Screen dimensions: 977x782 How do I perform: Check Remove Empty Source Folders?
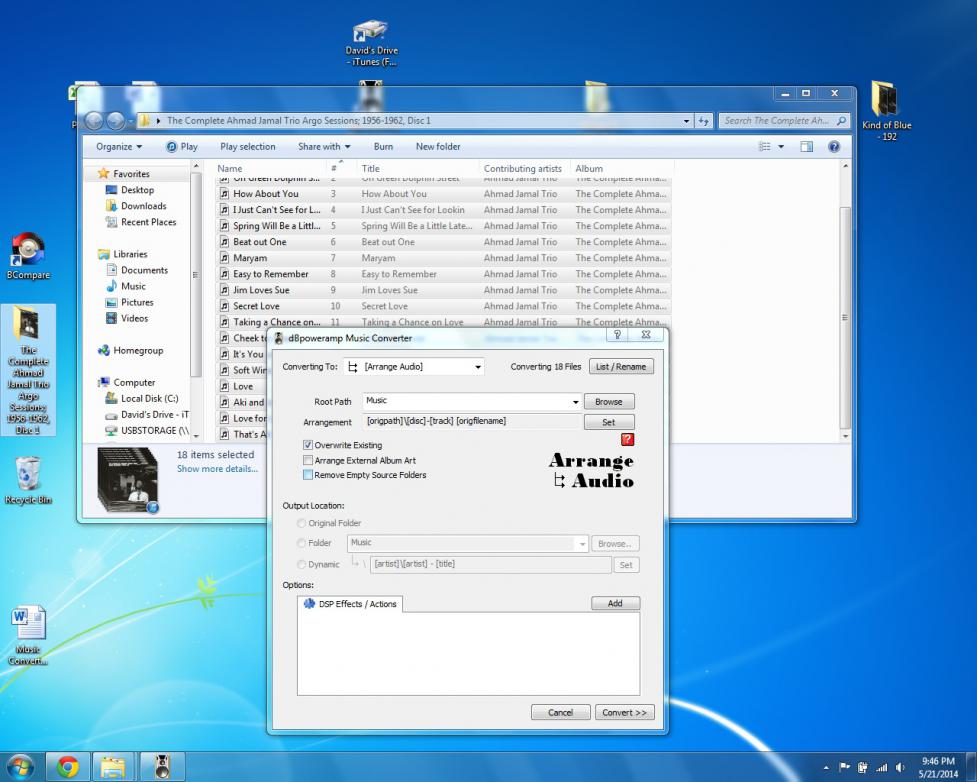click(x=308, y=475)
